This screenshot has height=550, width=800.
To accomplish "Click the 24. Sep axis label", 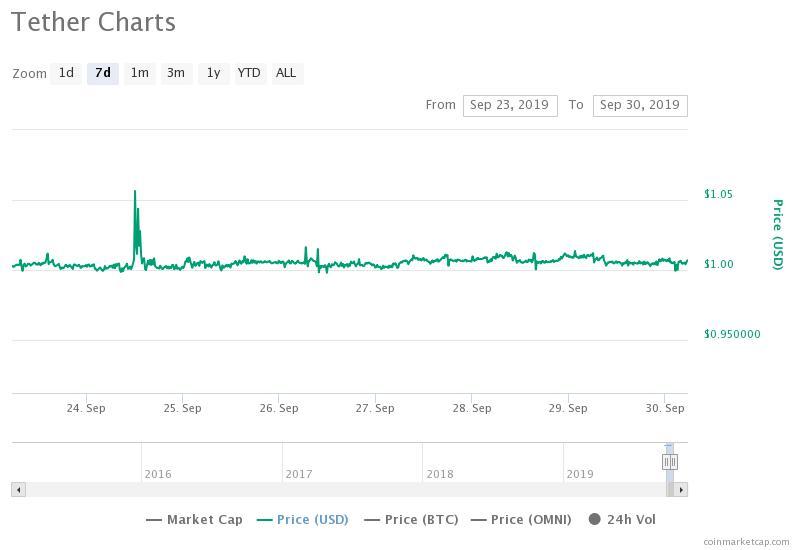I will click(86, 408).
